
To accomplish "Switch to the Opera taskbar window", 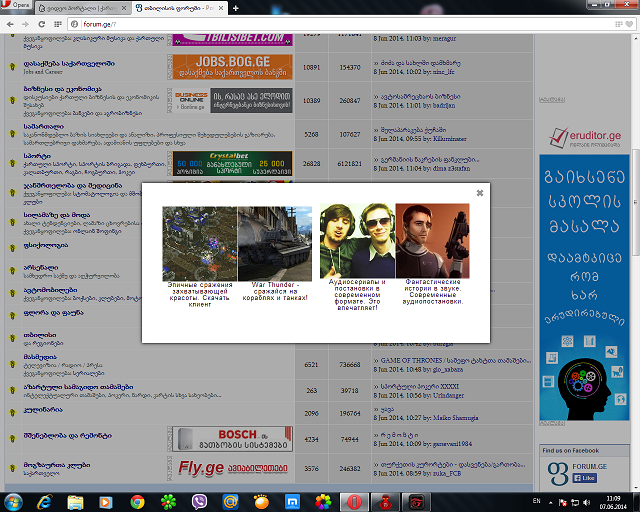I will click(354, 502).
